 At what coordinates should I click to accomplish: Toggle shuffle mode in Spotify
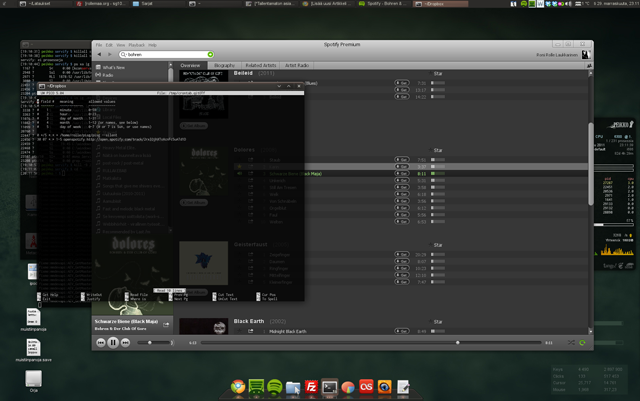(571, 343)
